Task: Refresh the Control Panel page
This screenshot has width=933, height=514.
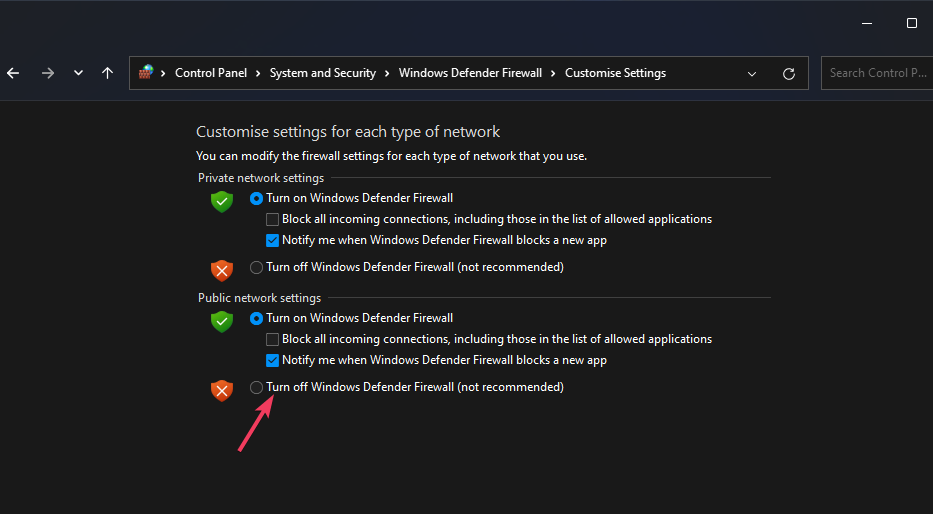Action: pos(789,73)
